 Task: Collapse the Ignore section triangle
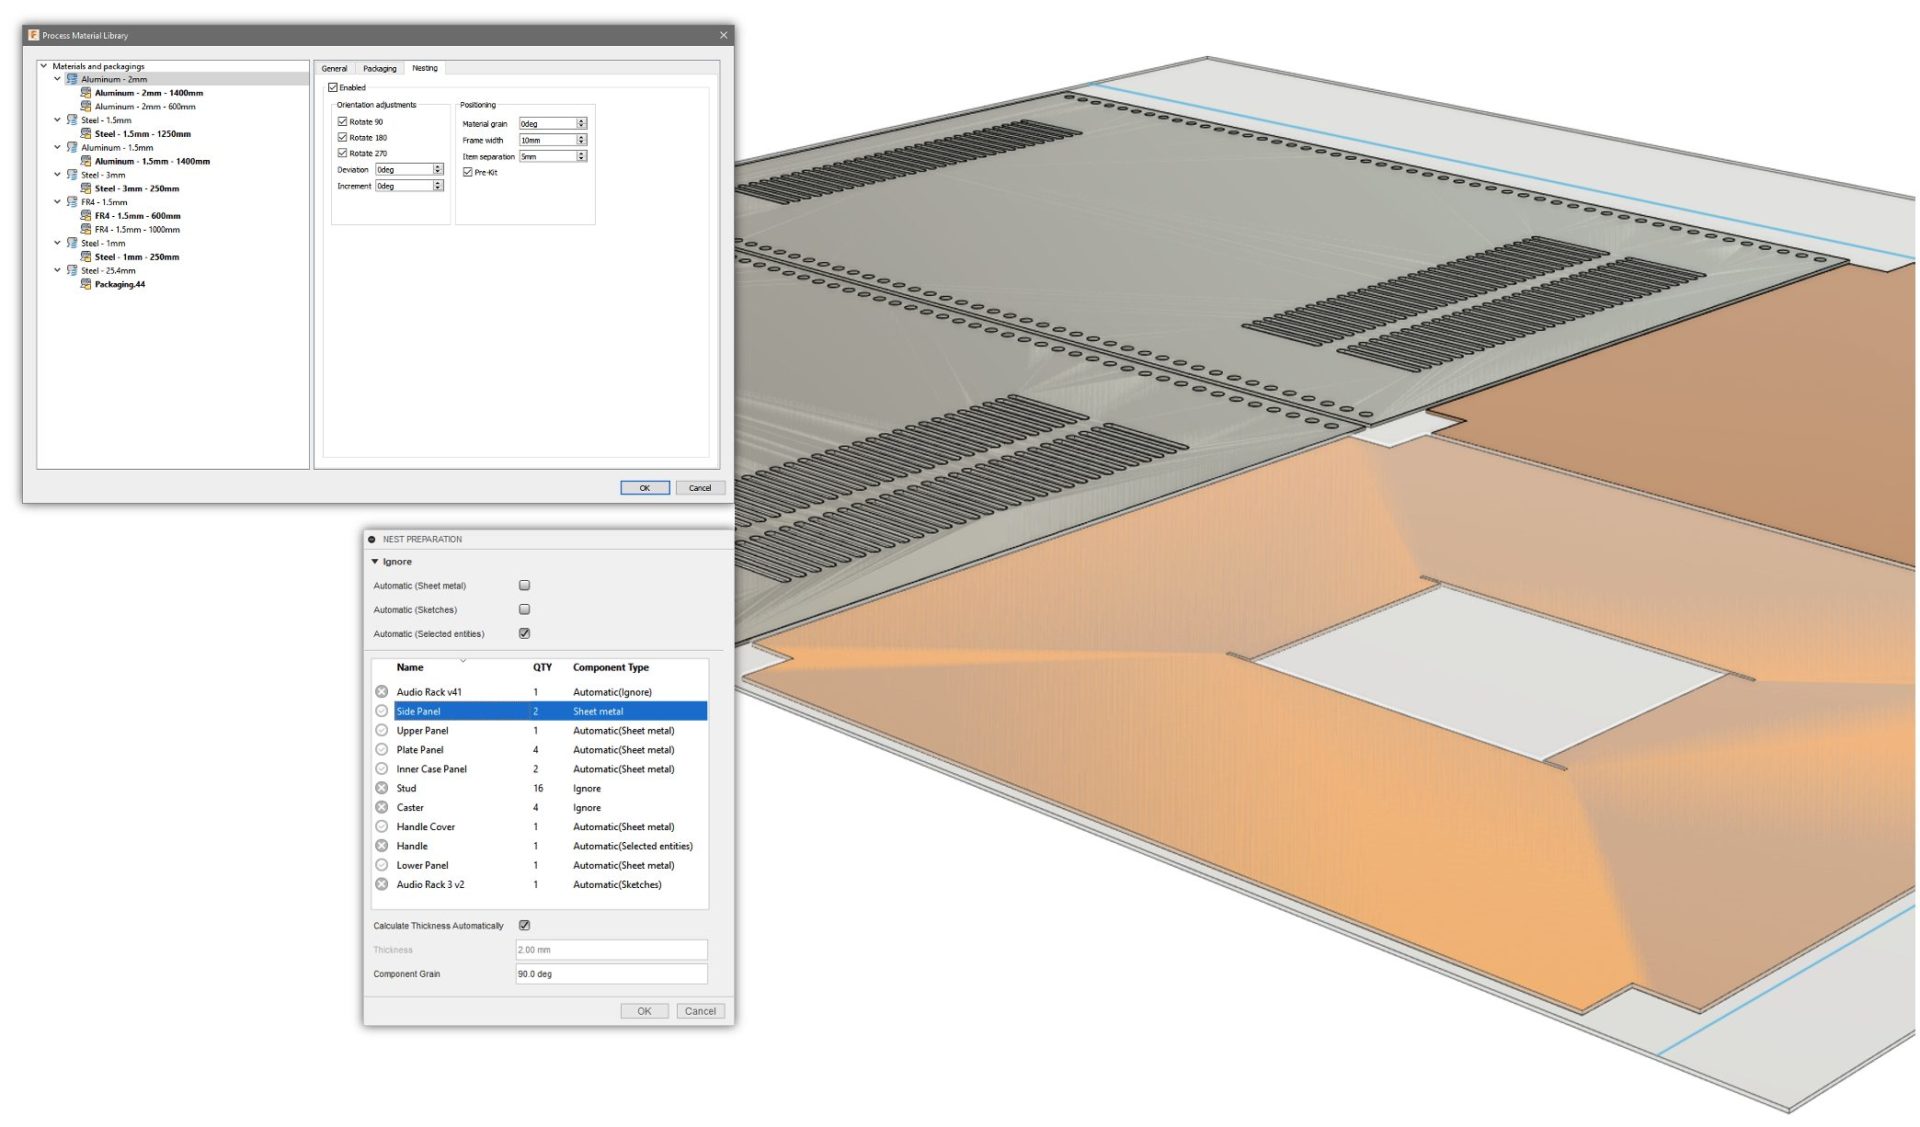pos(375,562)
